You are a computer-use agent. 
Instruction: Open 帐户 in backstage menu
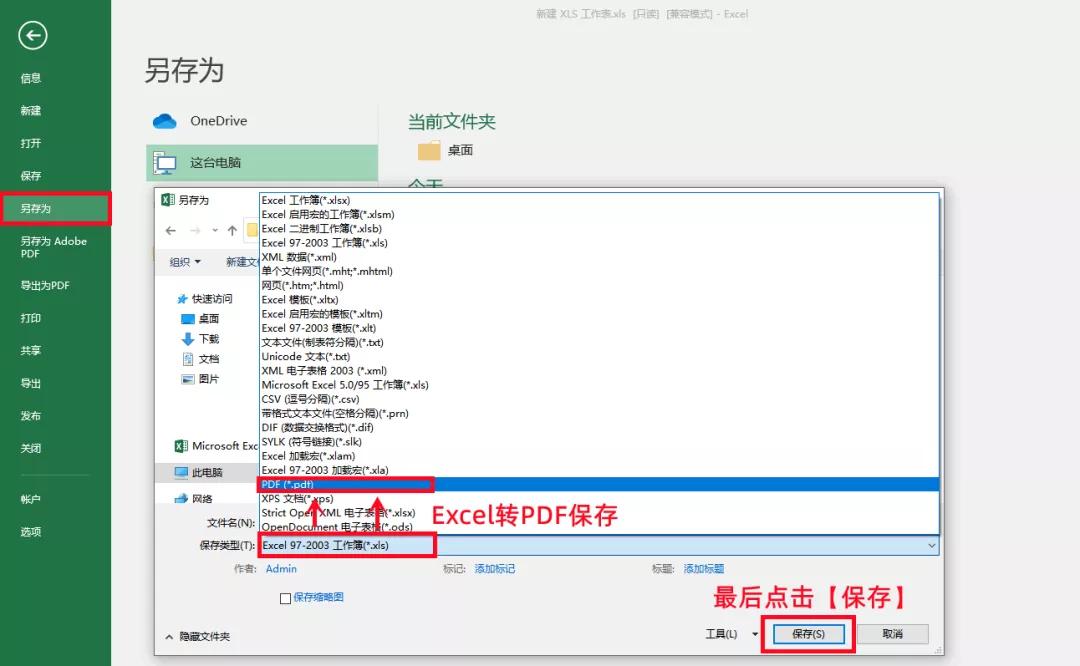click(x=30, y=499)
